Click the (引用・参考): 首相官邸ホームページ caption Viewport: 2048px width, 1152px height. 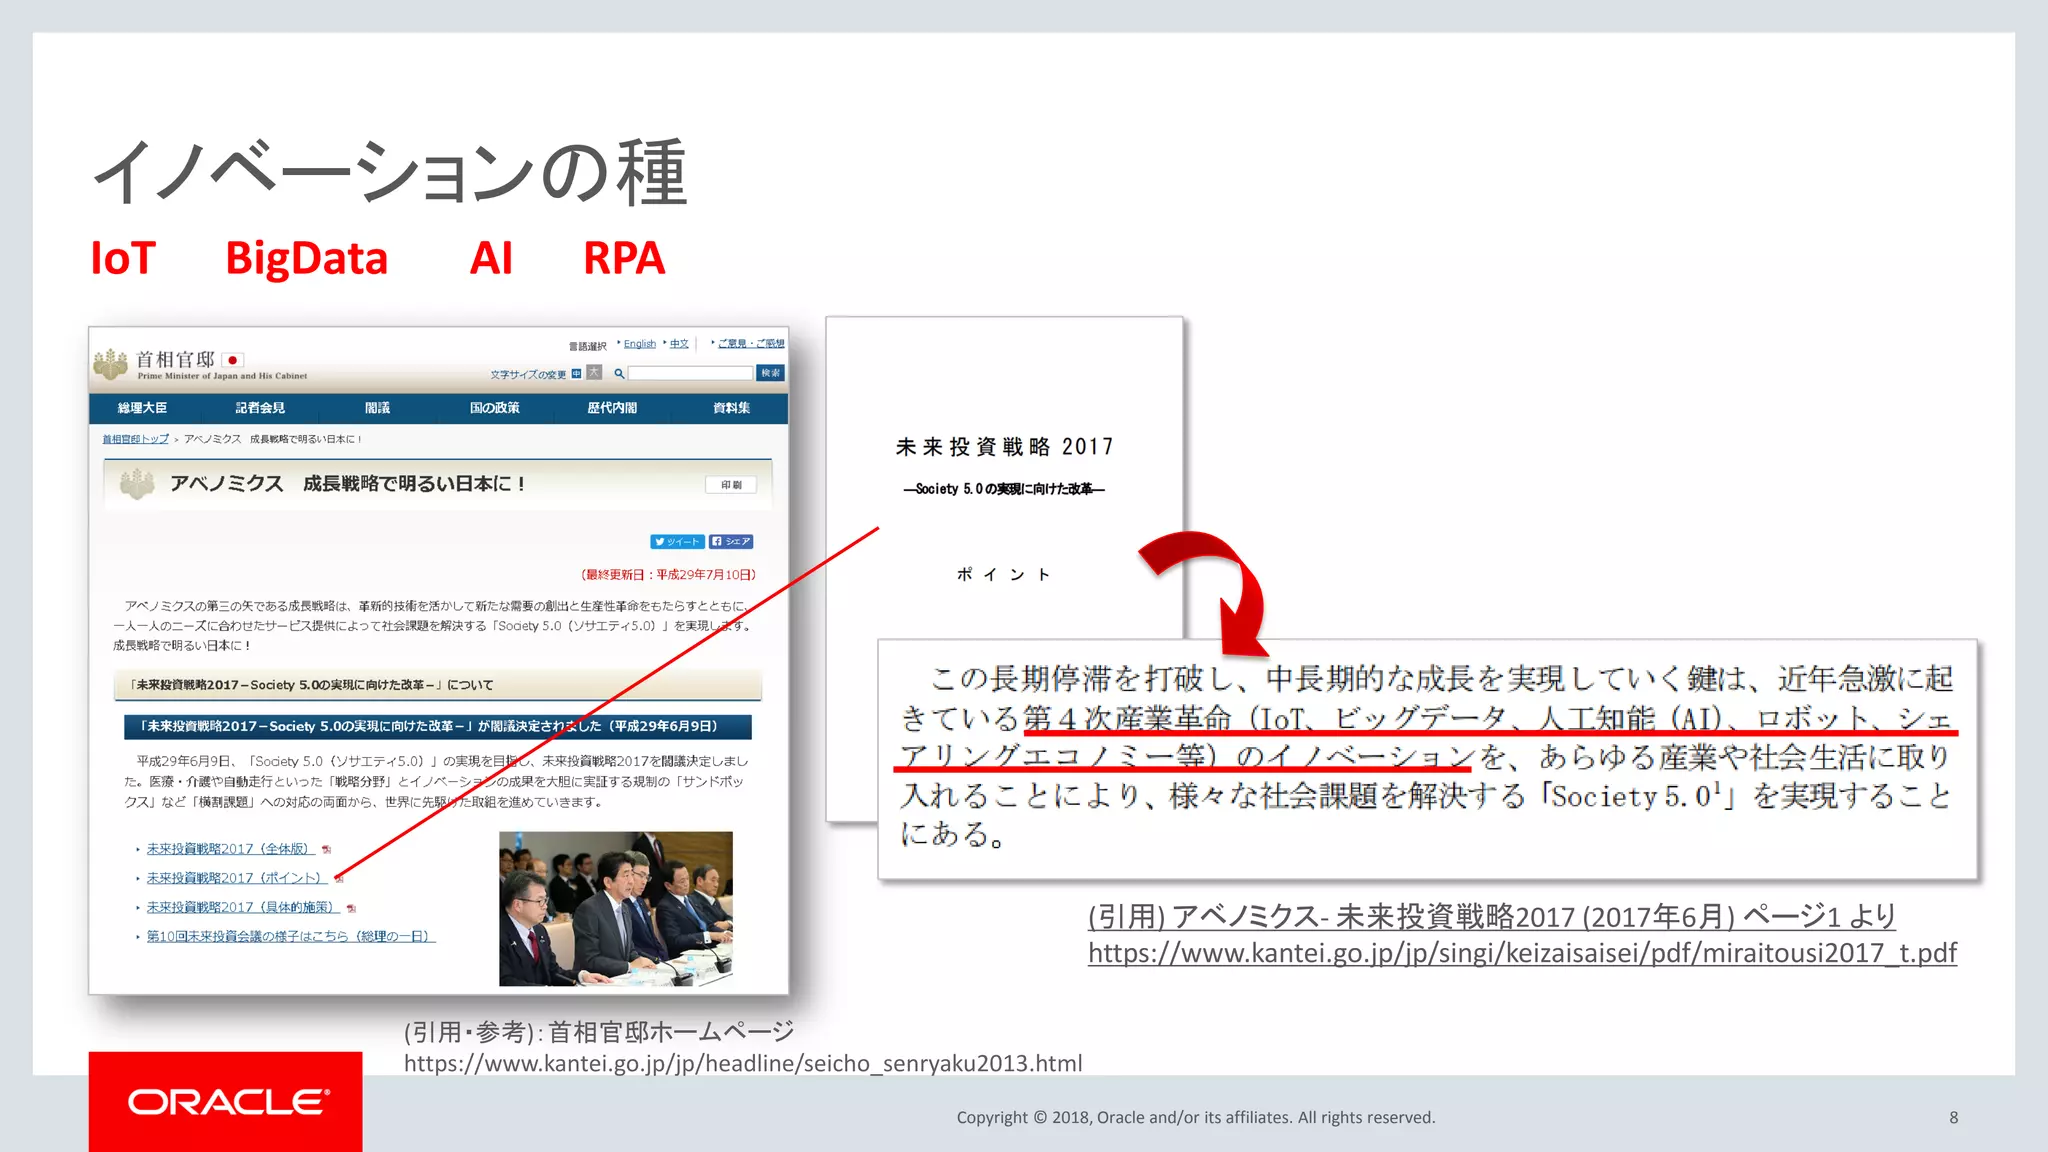click(599, 1031)
